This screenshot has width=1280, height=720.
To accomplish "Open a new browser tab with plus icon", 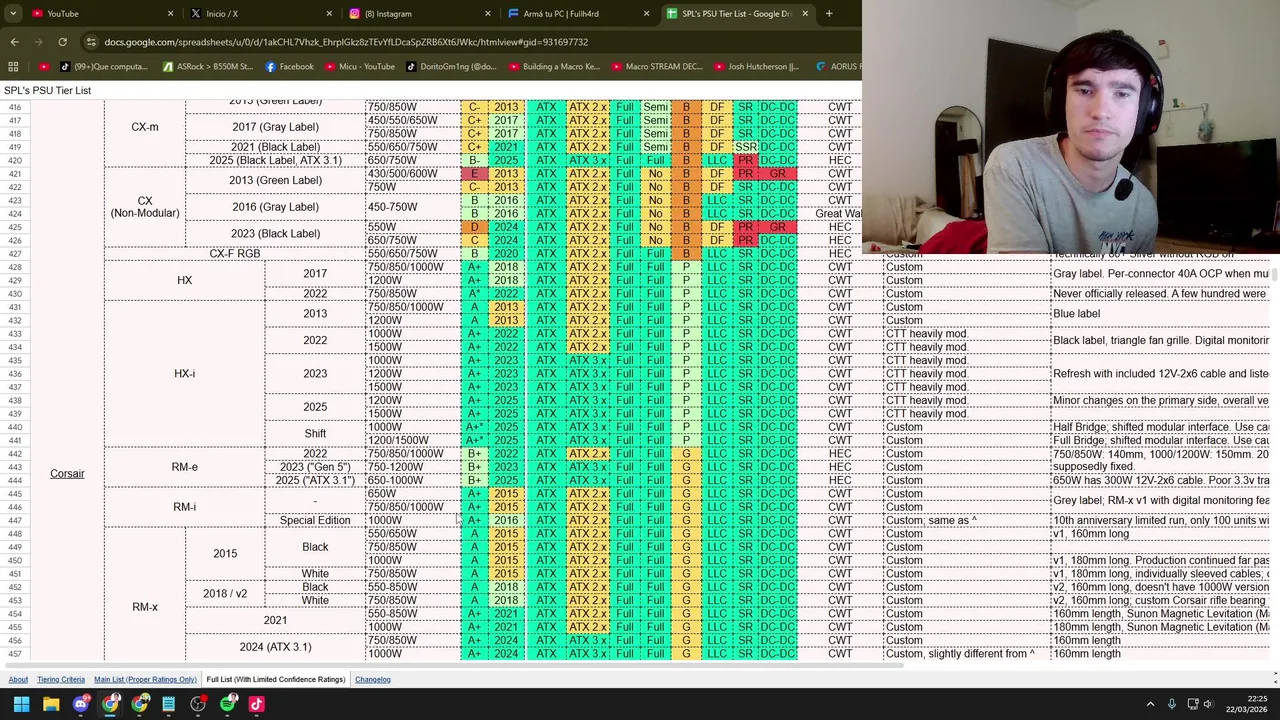I will pyautogui.click(x=829, y=14).
